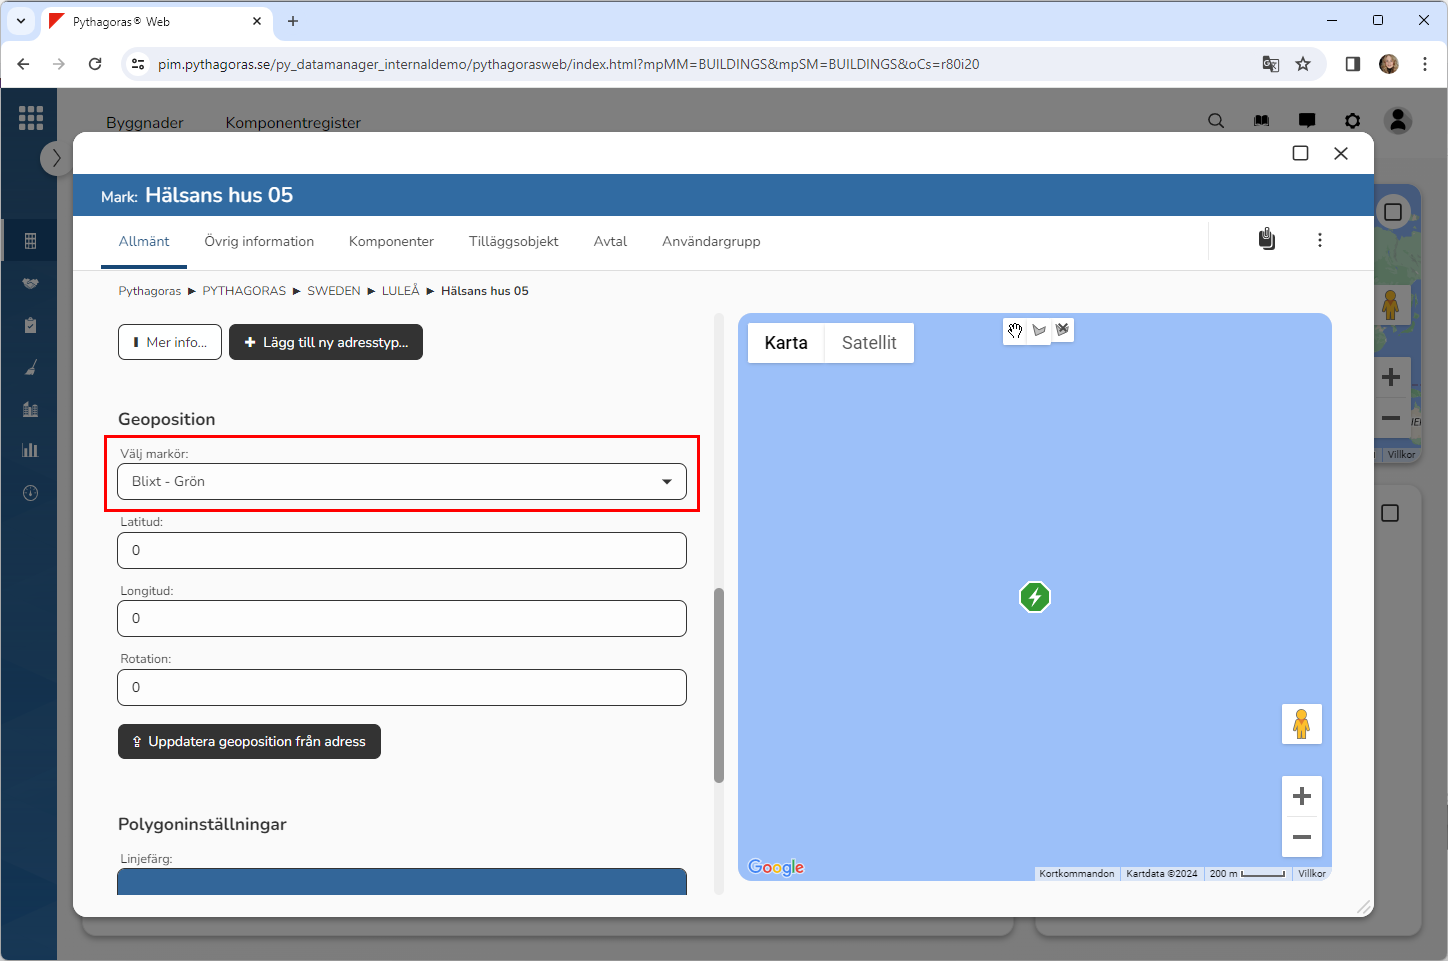The width and height of the screenshot is (1448, 961).
Task: Maximize the Hälsans hus 05 dialog
Action: coord(1300,153)
